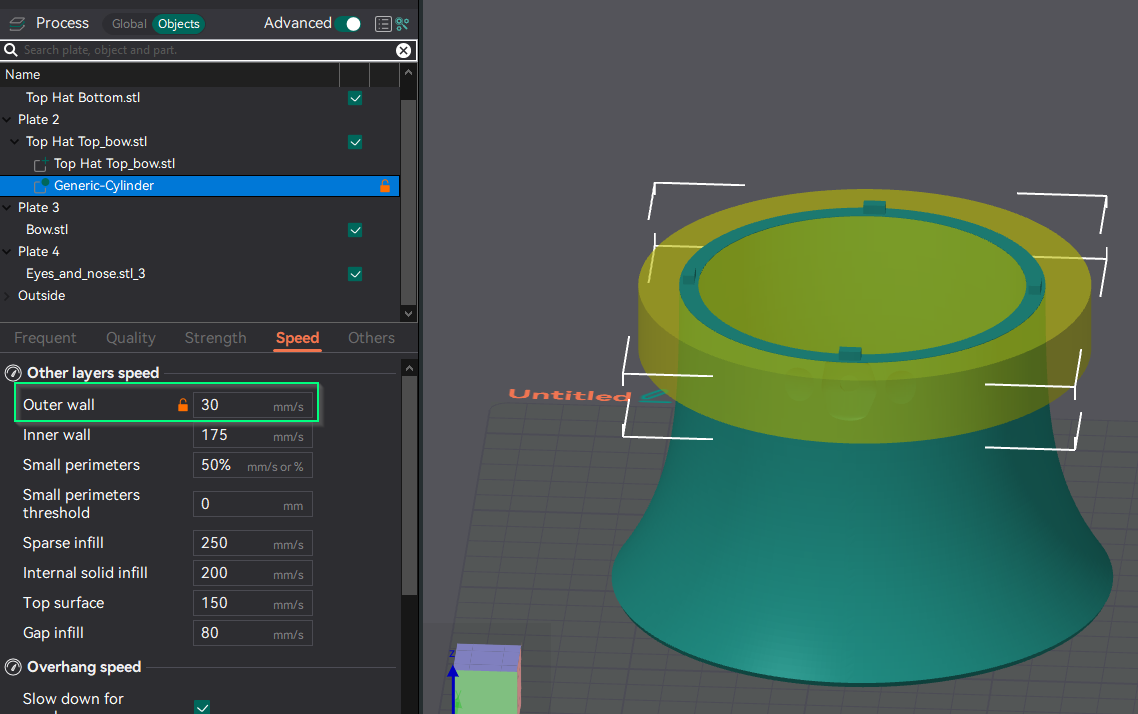
Task: Click the orange lock on Generic-Cylinder row
Action: click(384, 186)
